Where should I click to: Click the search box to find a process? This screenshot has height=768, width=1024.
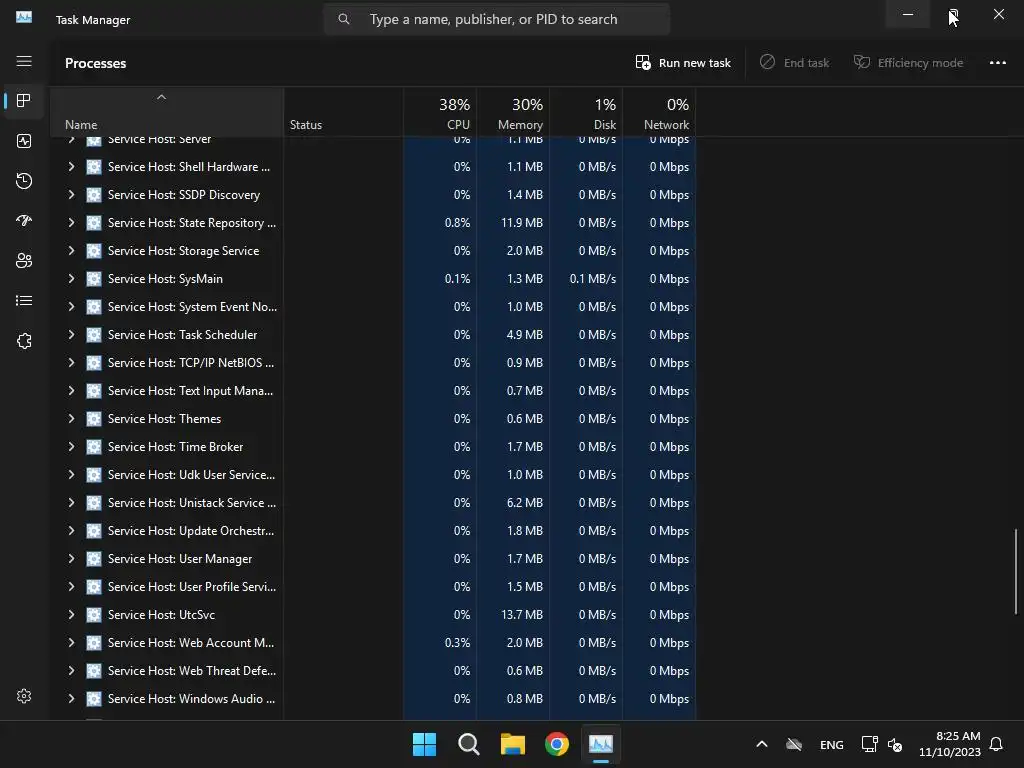click(496, 19)
